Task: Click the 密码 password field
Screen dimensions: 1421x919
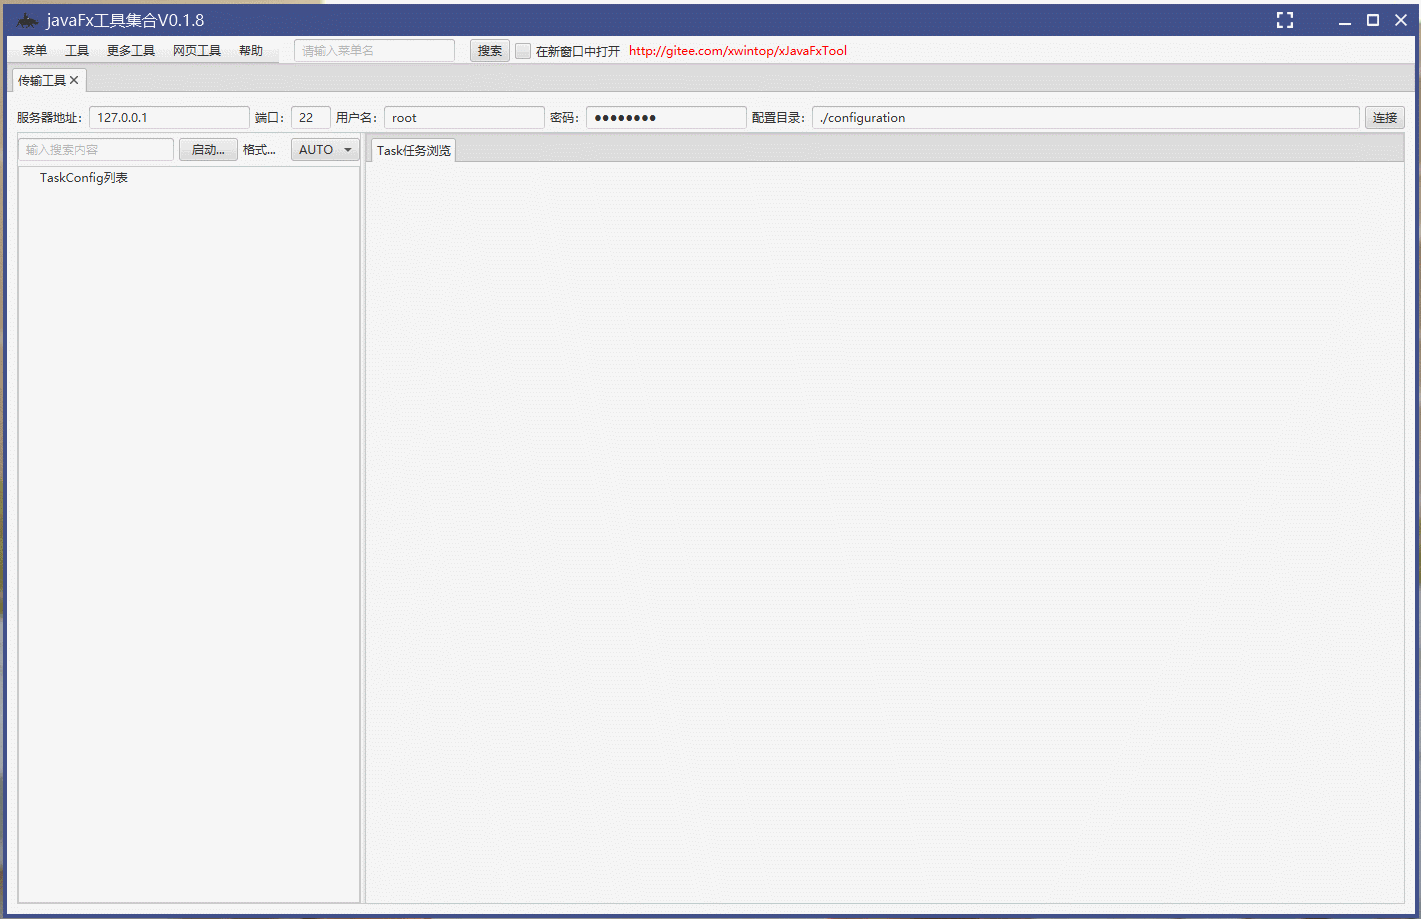Action: point(666,118)
